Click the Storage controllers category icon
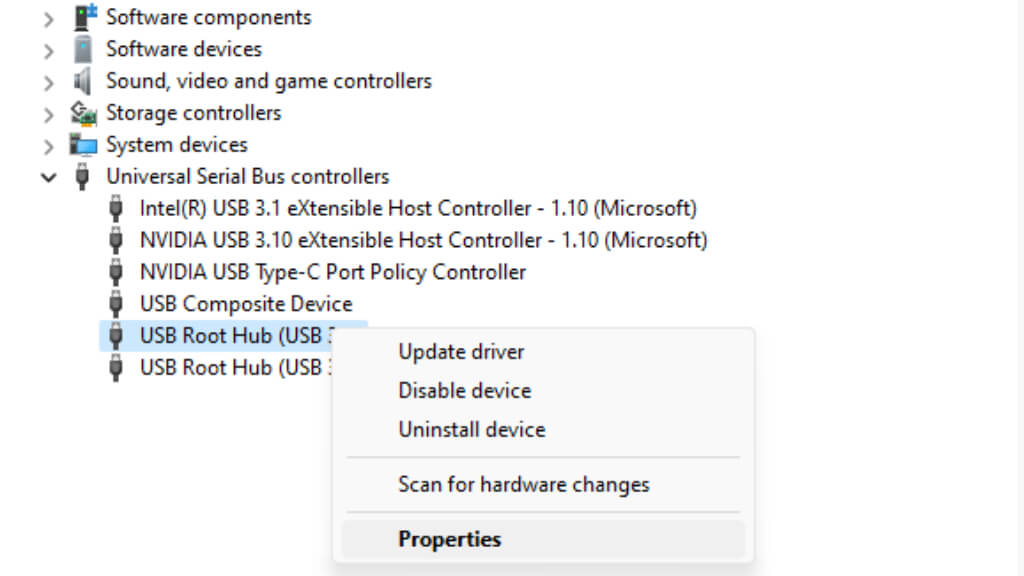Image resolution: width=1024 pixels, height=576 pixels. tap(83, 113)
